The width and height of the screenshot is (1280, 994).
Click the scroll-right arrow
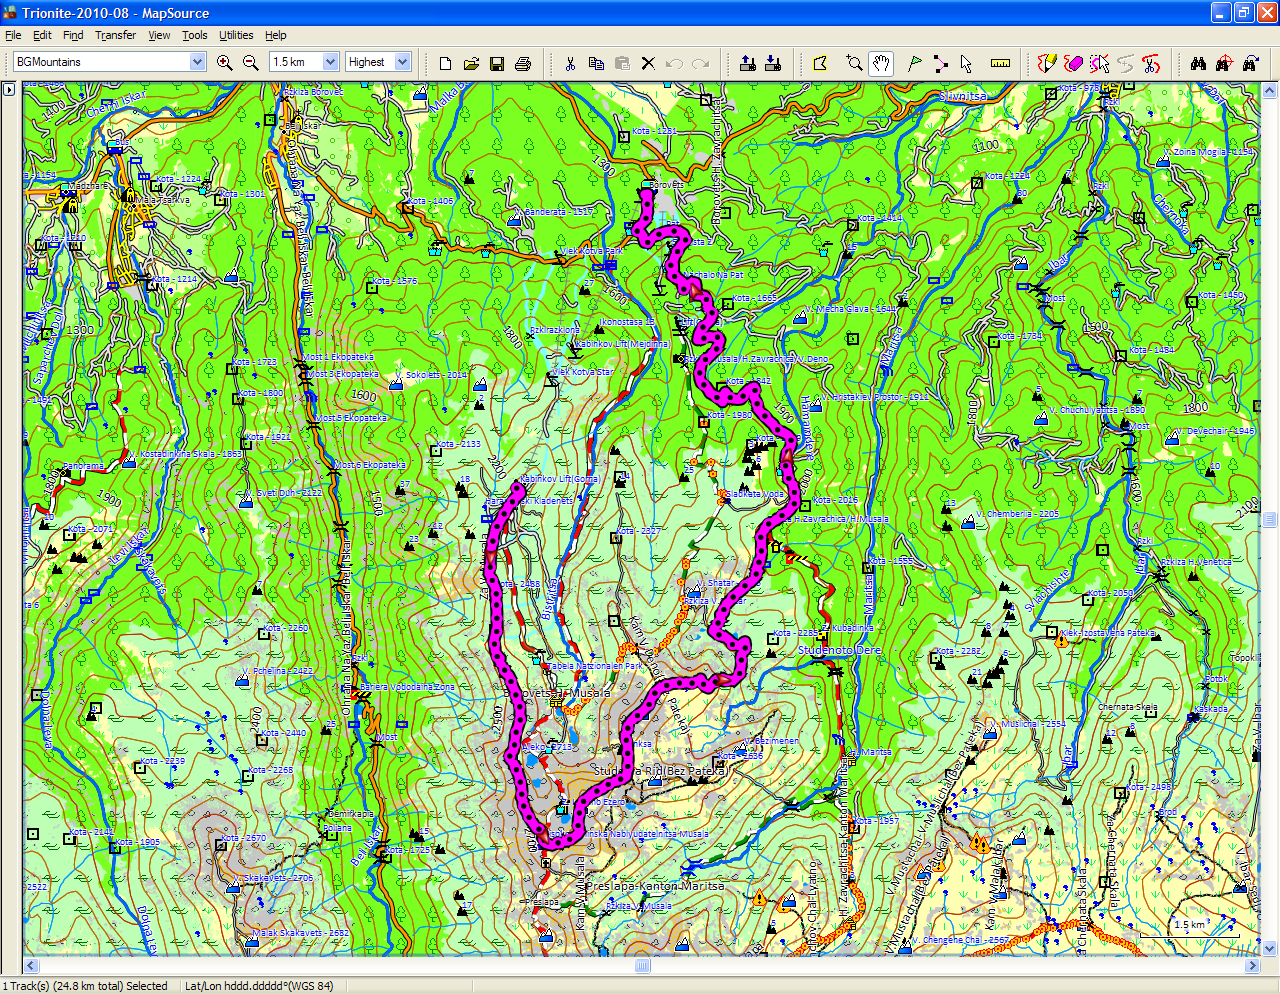click(1252, 966)
